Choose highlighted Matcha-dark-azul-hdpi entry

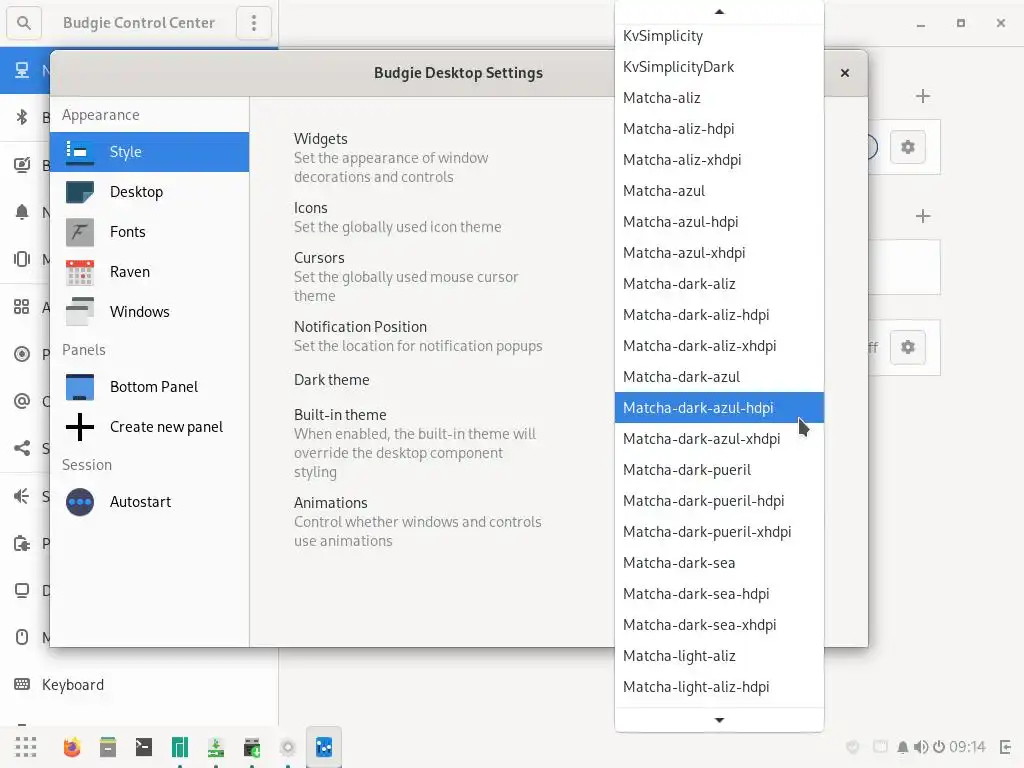tap(719, 408)
